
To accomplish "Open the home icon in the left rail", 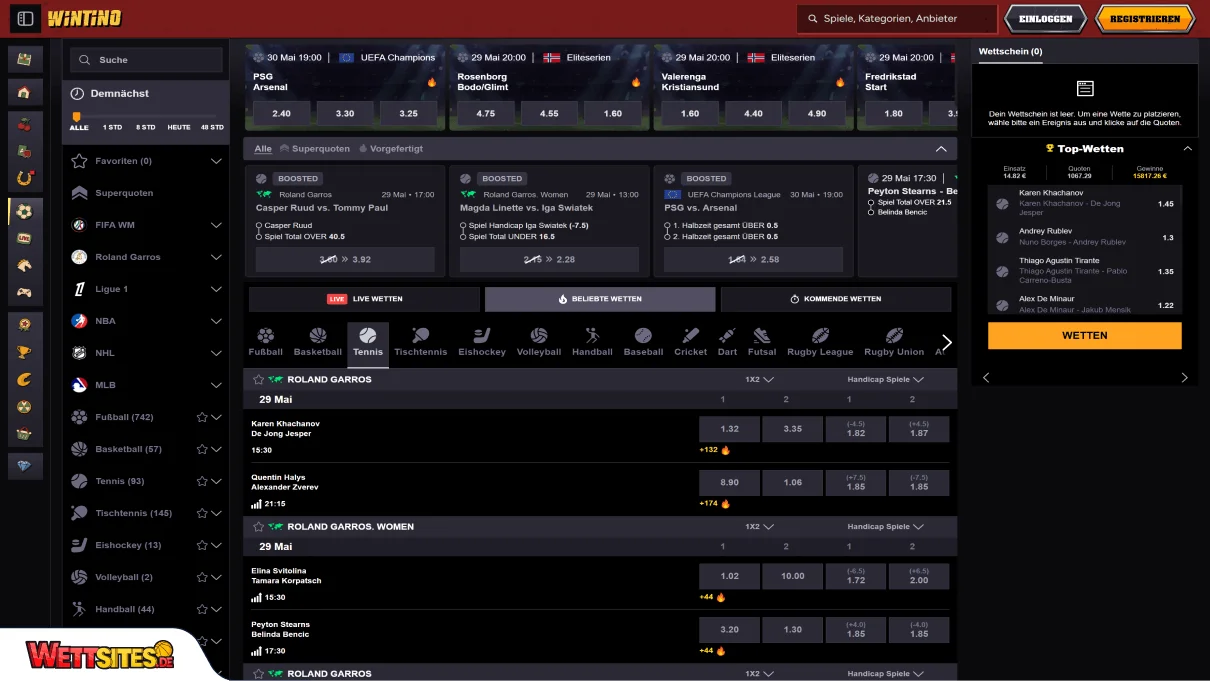I will point(24,93).
